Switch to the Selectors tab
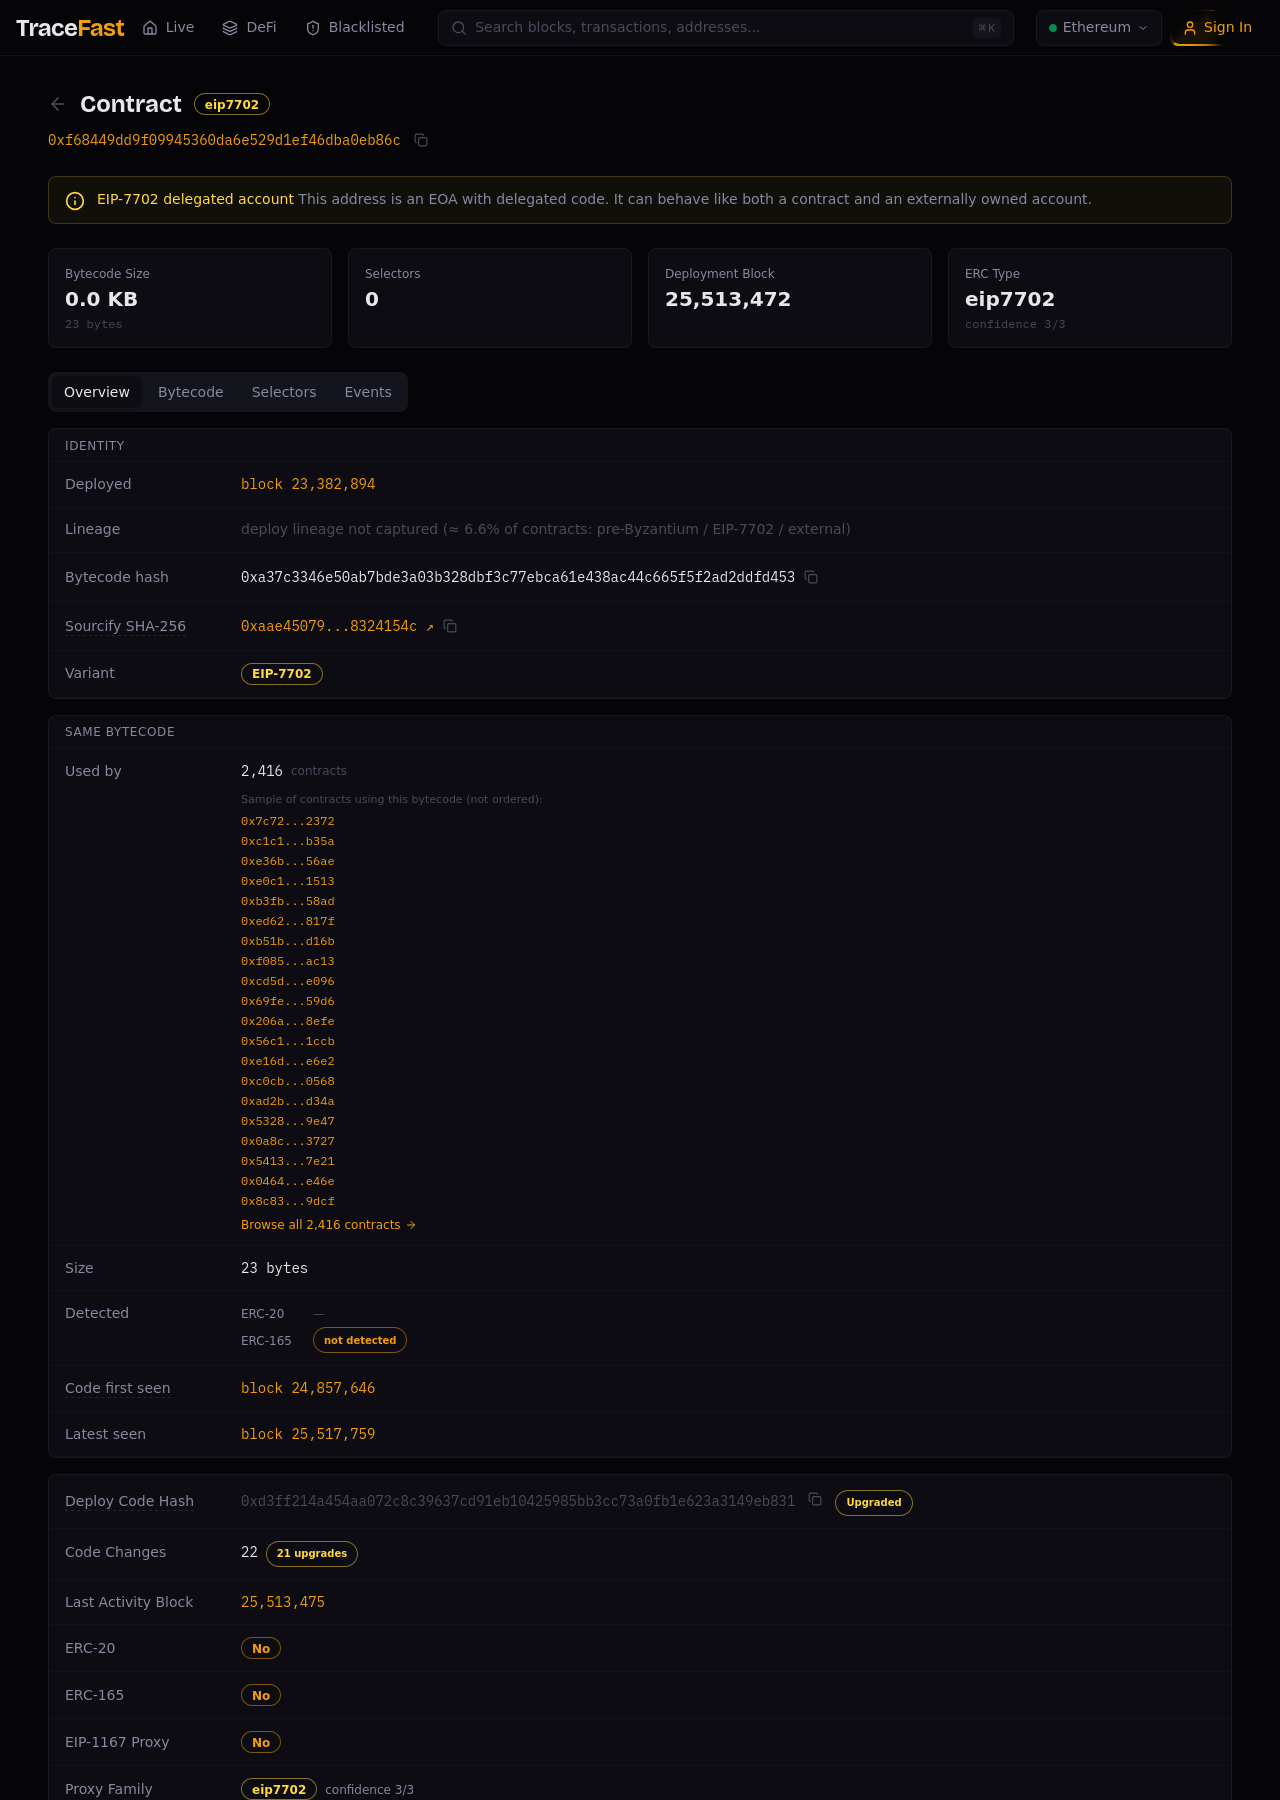The height and width of the screenshot is (1800, 1280). coord(284,392)
